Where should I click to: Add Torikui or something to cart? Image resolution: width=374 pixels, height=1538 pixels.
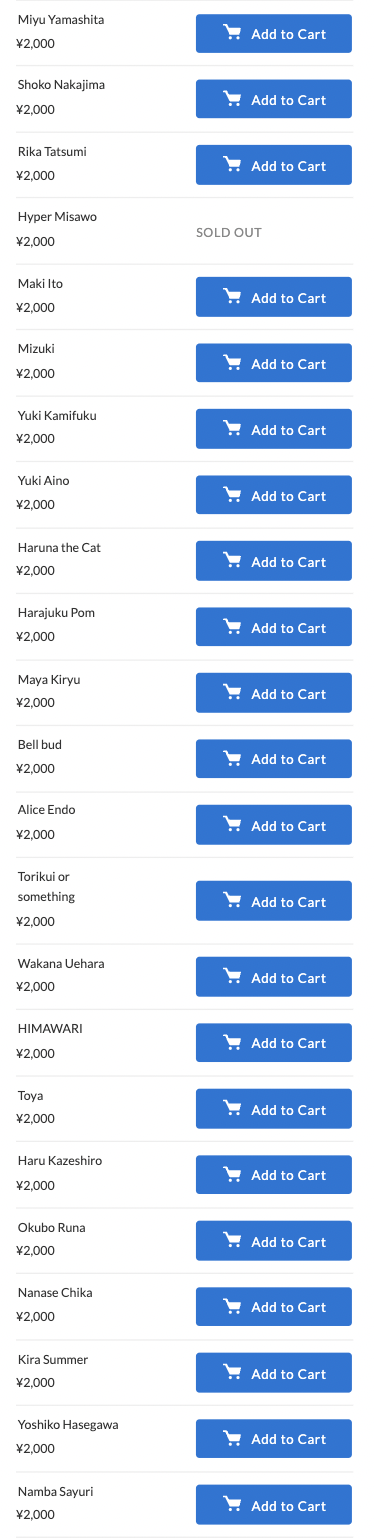[274, 902]
